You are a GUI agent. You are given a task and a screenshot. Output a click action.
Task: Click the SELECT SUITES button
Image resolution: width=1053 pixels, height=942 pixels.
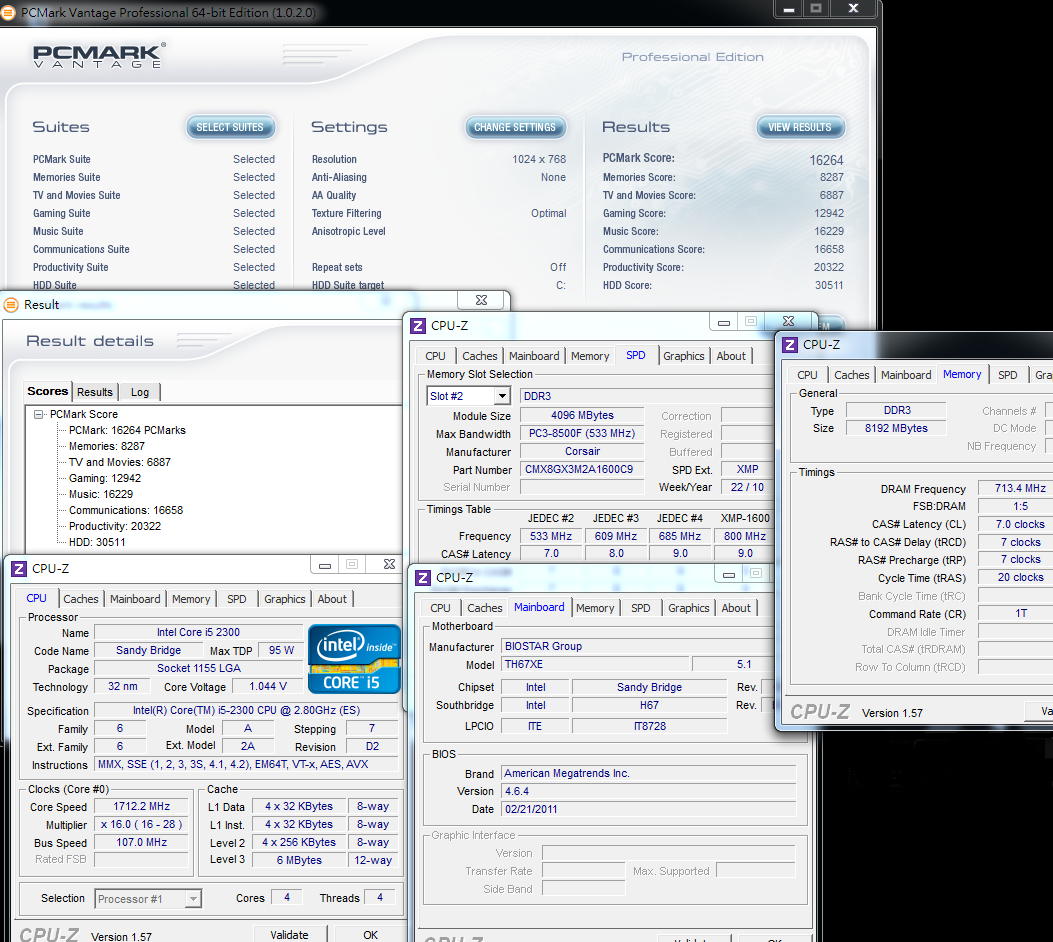(230, 127)
